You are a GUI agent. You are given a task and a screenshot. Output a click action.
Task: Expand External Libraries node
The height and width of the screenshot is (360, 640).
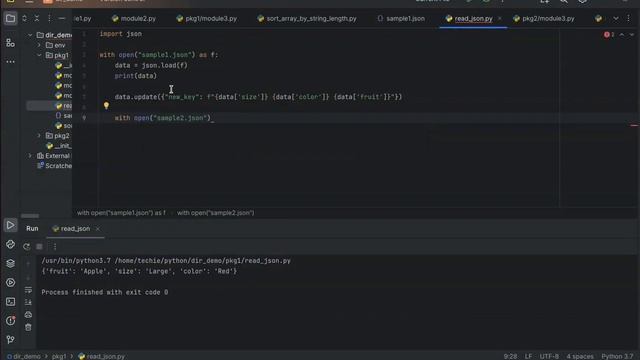point(30,156)
